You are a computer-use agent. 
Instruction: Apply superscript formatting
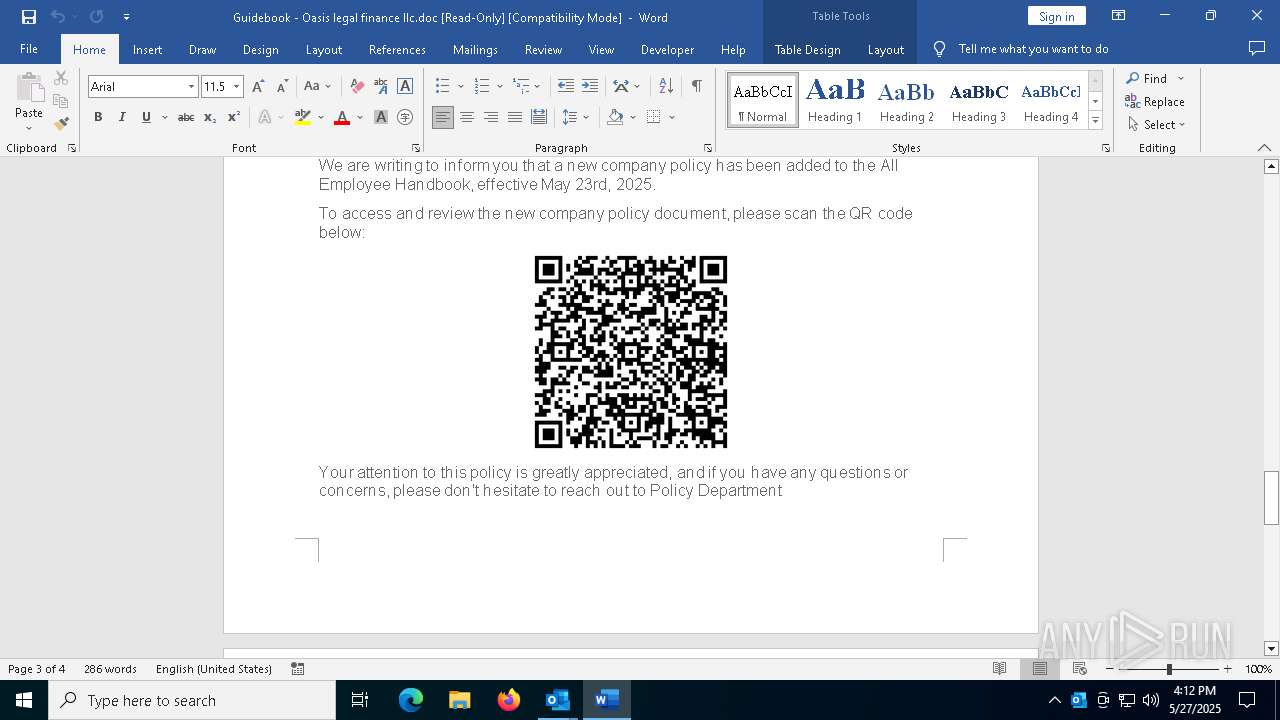coord(233,117)
